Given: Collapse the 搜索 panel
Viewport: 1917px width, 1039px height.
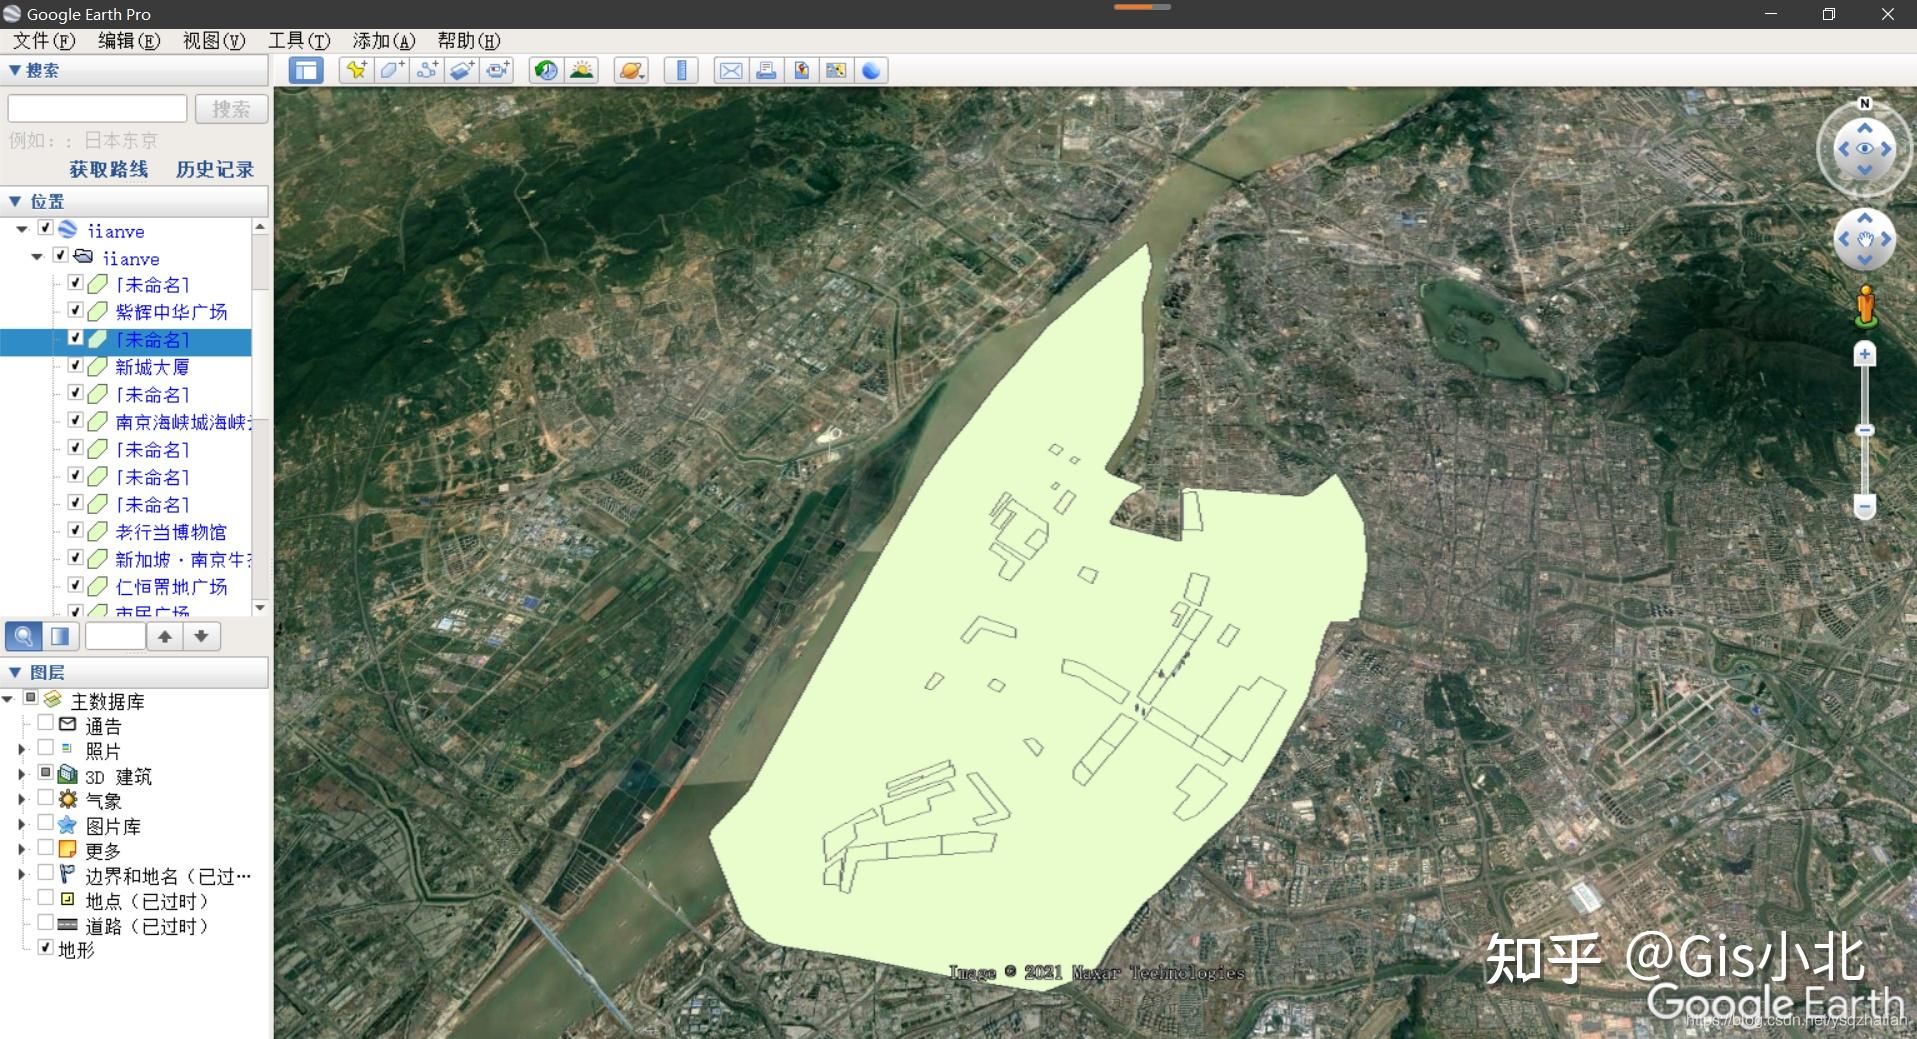Looking at the screenshot, I should pyautogui.click(x=15, y=70).
